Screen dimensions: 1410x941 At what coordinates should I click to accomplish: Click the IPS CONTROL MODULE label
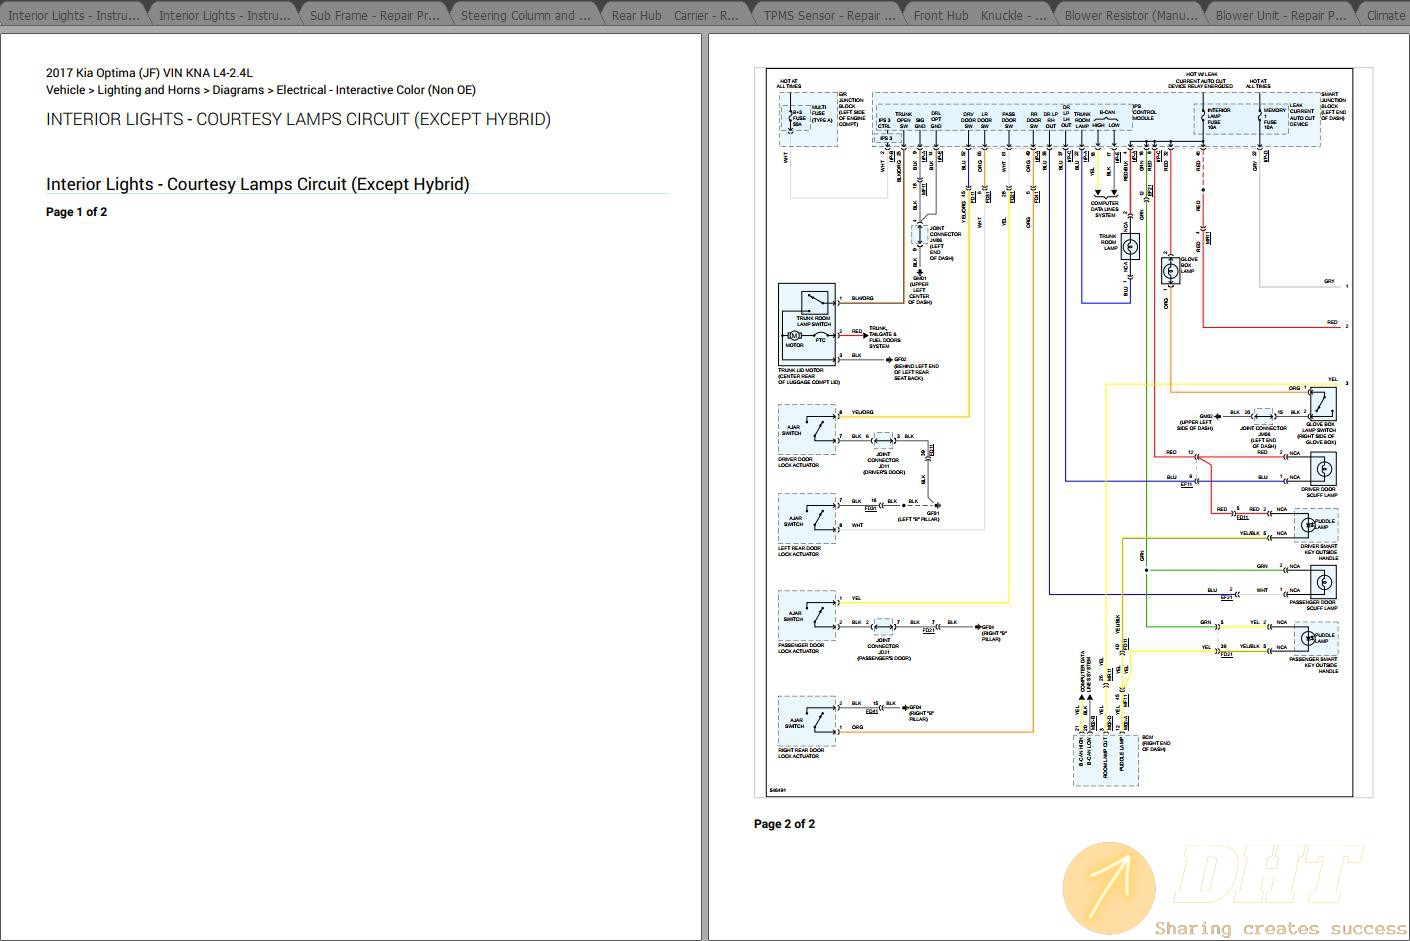tap(1144, 112)
